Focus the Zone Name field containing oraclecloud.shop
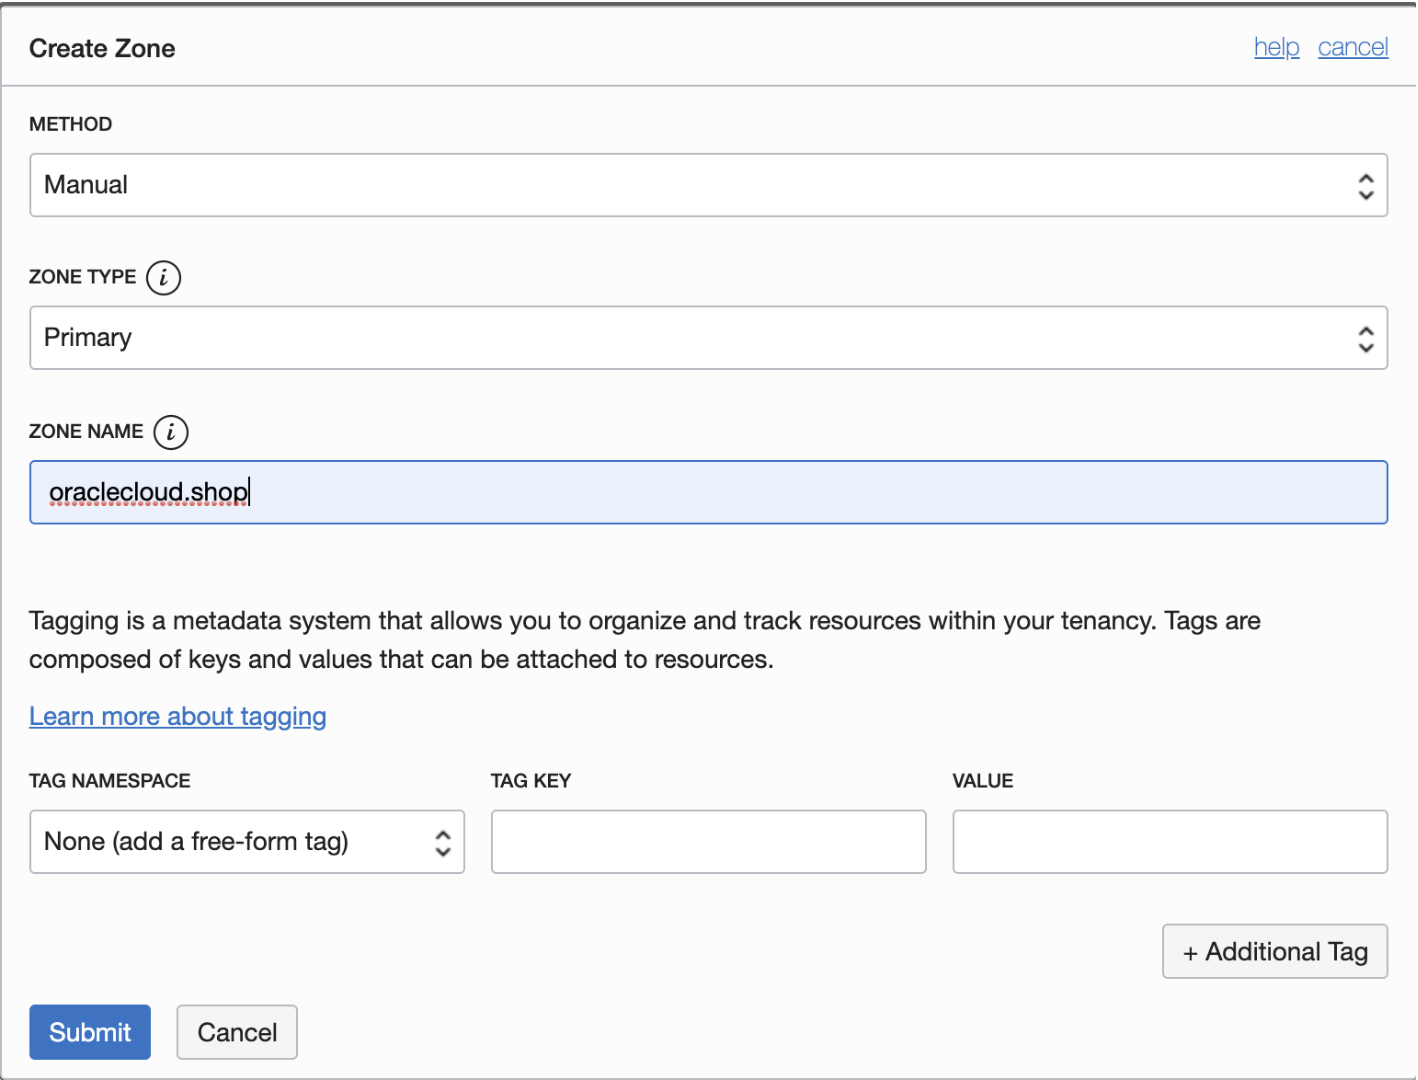This screenshot has height=1080, width=1418. click(x=708, y=492)
